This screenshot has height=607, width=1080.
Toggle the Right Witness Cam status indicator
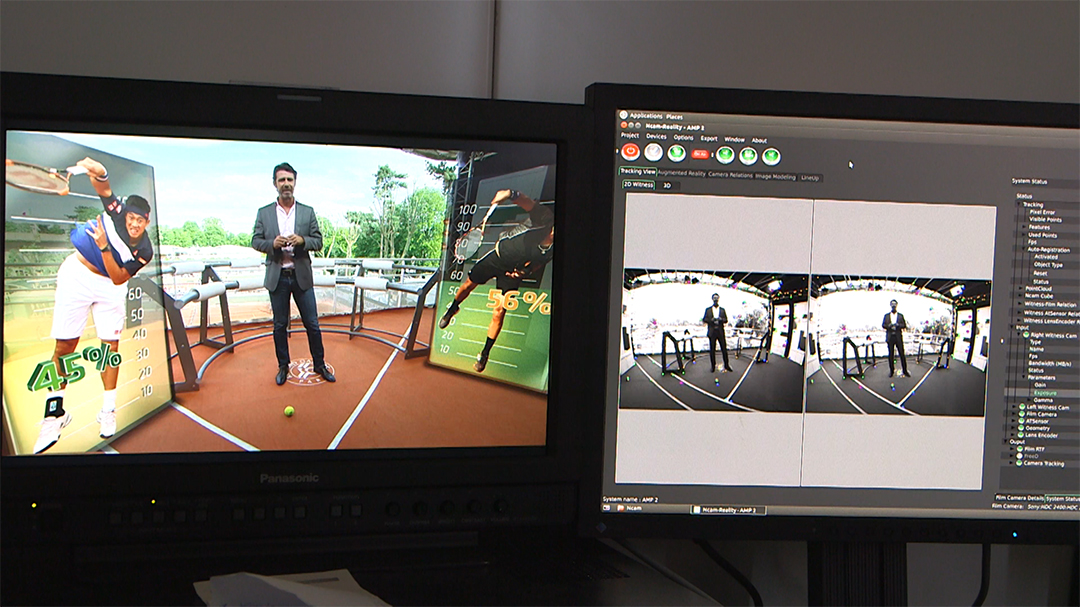point(1026,335)
